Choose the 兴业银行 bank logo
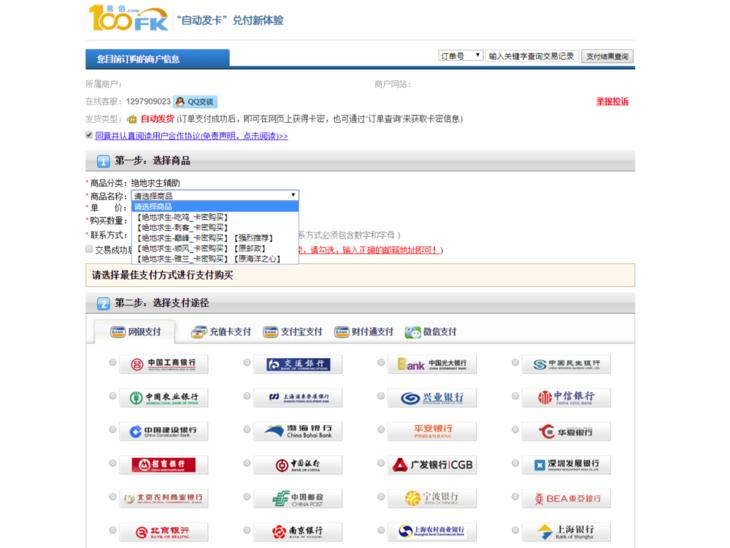This screenshot has height=548, width=730. pyautogui.click(x=432, y=398)
